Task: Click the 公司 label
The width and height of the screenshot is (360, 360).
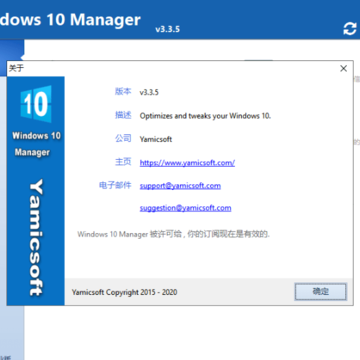Action: (x=123, y=138)
